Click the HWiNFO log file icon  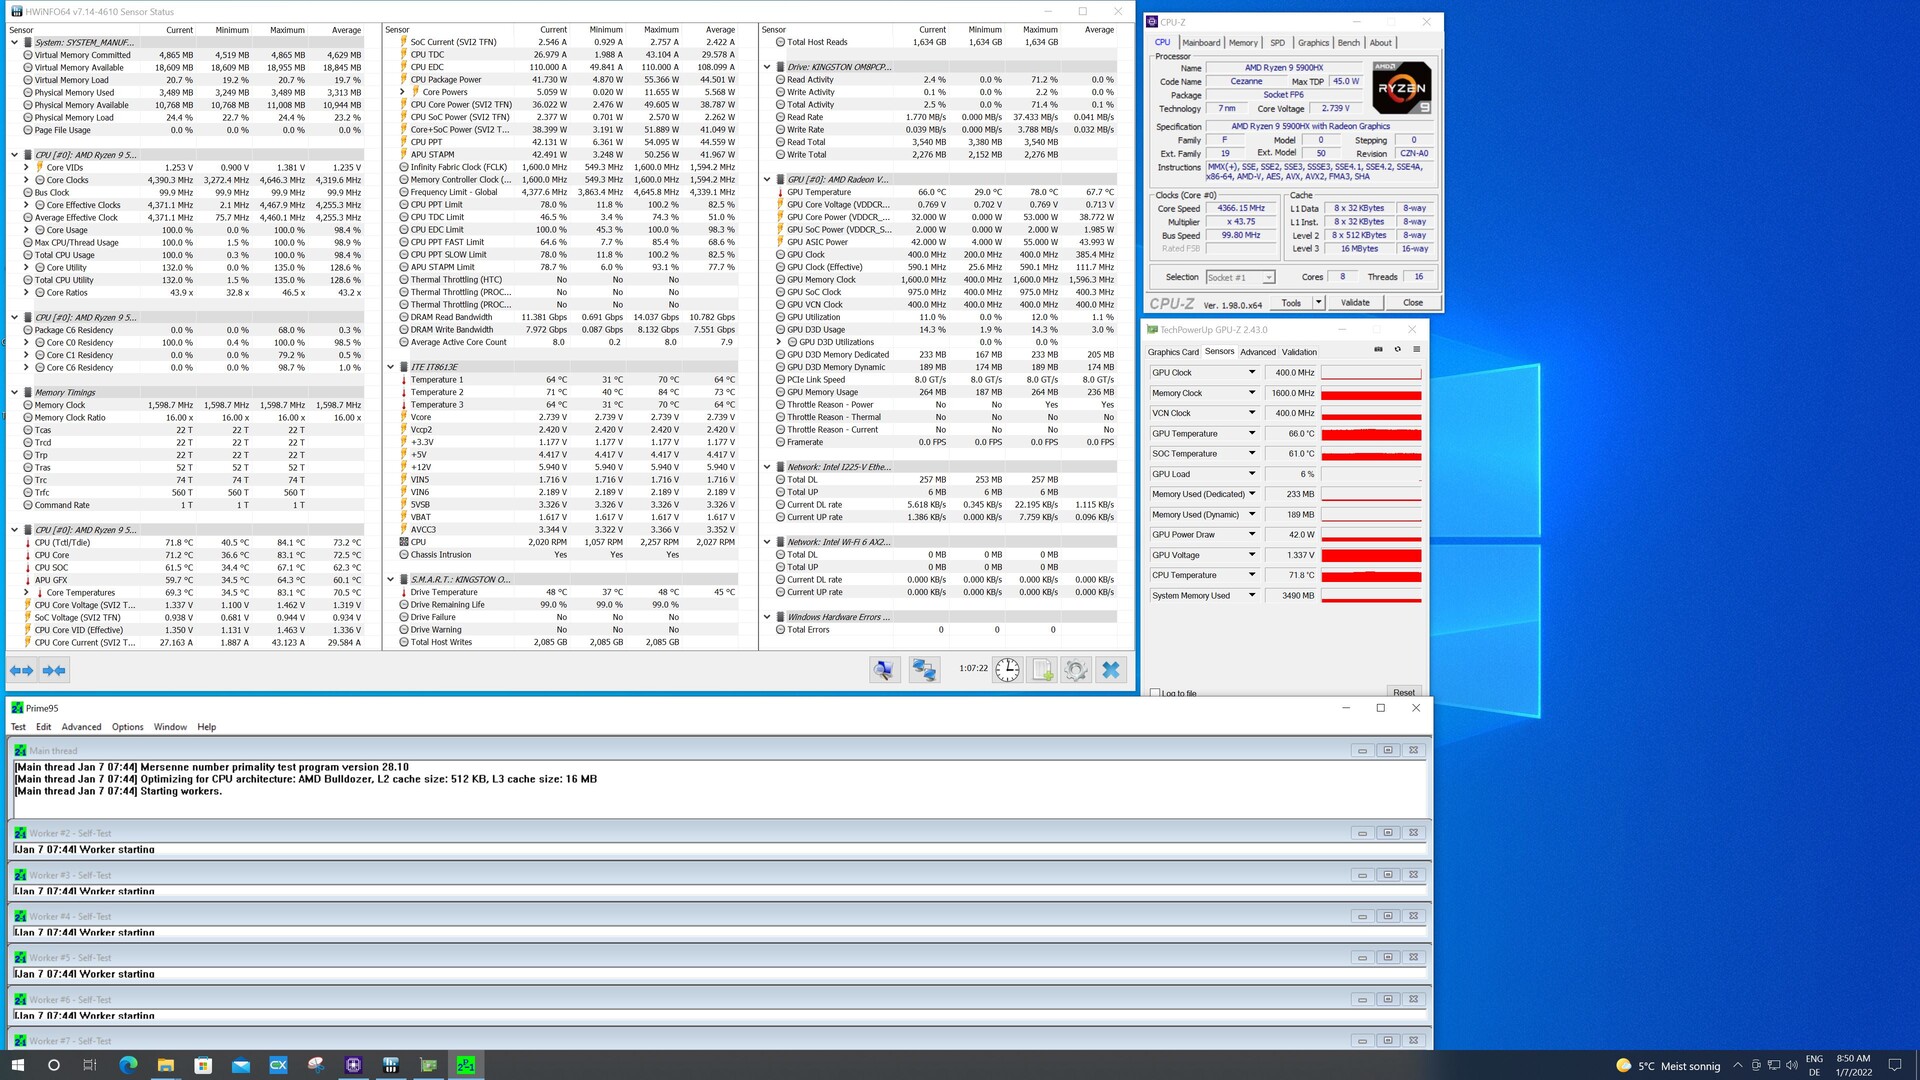pos(1042,670)
